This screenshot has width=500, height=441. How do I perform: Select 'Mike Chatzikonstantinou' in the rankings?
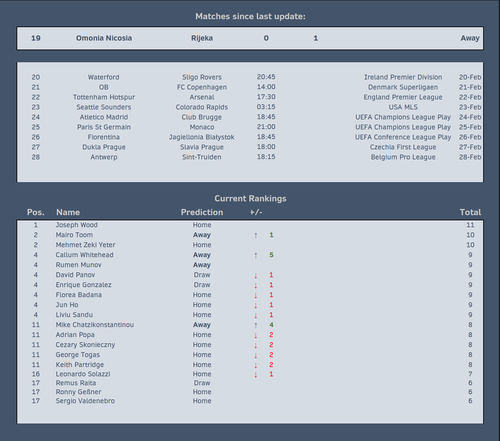95,325
